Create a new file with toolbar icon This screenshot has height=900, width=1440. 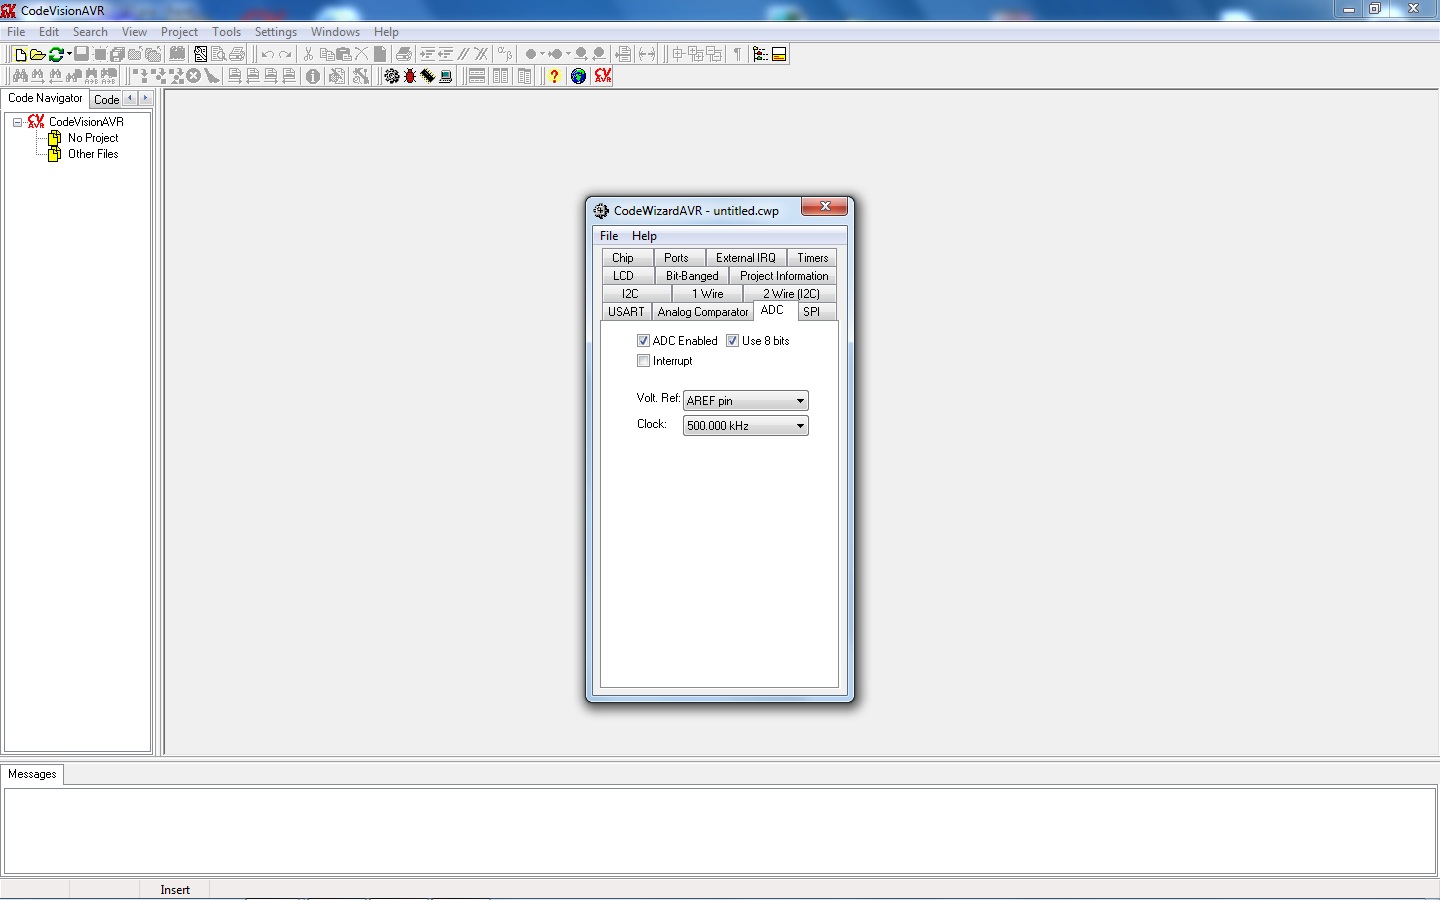coord(20,54)
